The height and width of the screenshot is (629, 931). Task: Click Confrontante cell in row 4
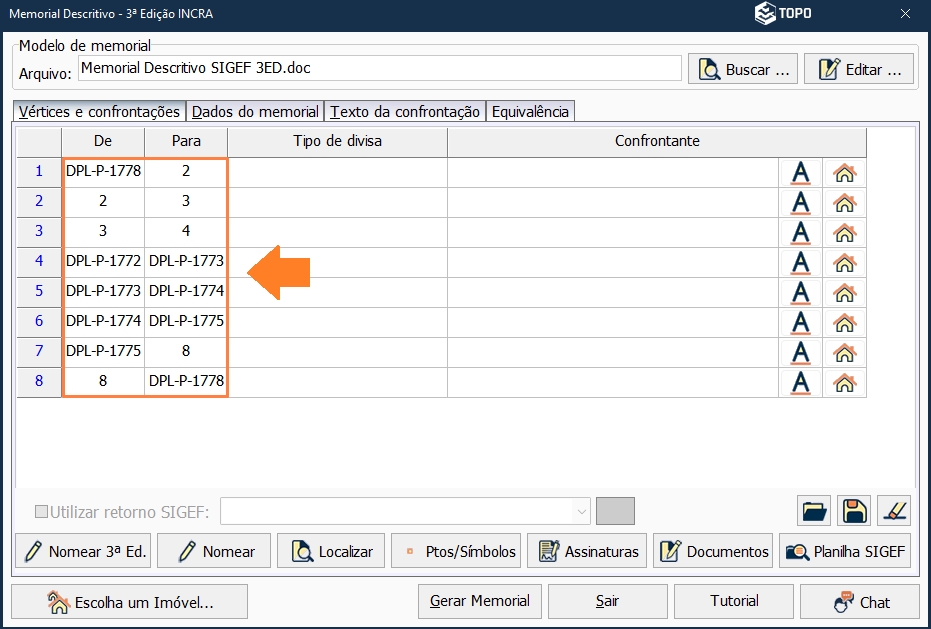[x=613, y=262]
